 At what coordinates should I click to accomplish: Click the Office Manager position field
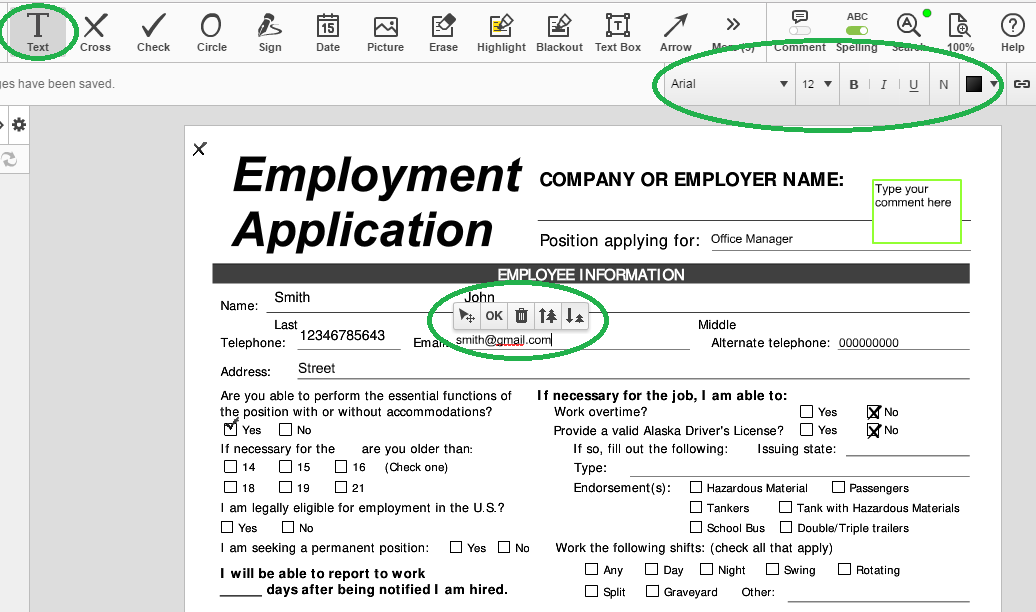(x=752, y=239)
